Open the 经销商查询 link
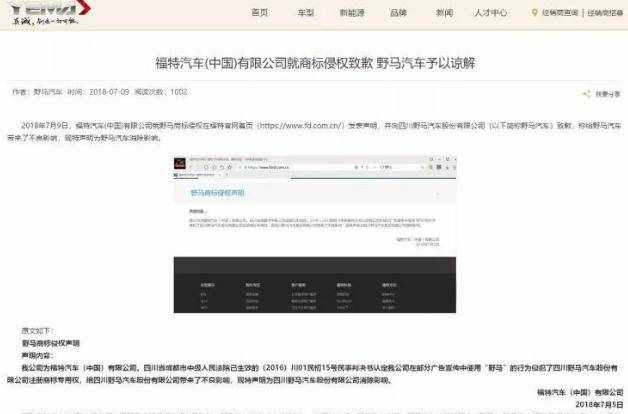This screenshot has width=628, height=414. (x=560, y=13)
